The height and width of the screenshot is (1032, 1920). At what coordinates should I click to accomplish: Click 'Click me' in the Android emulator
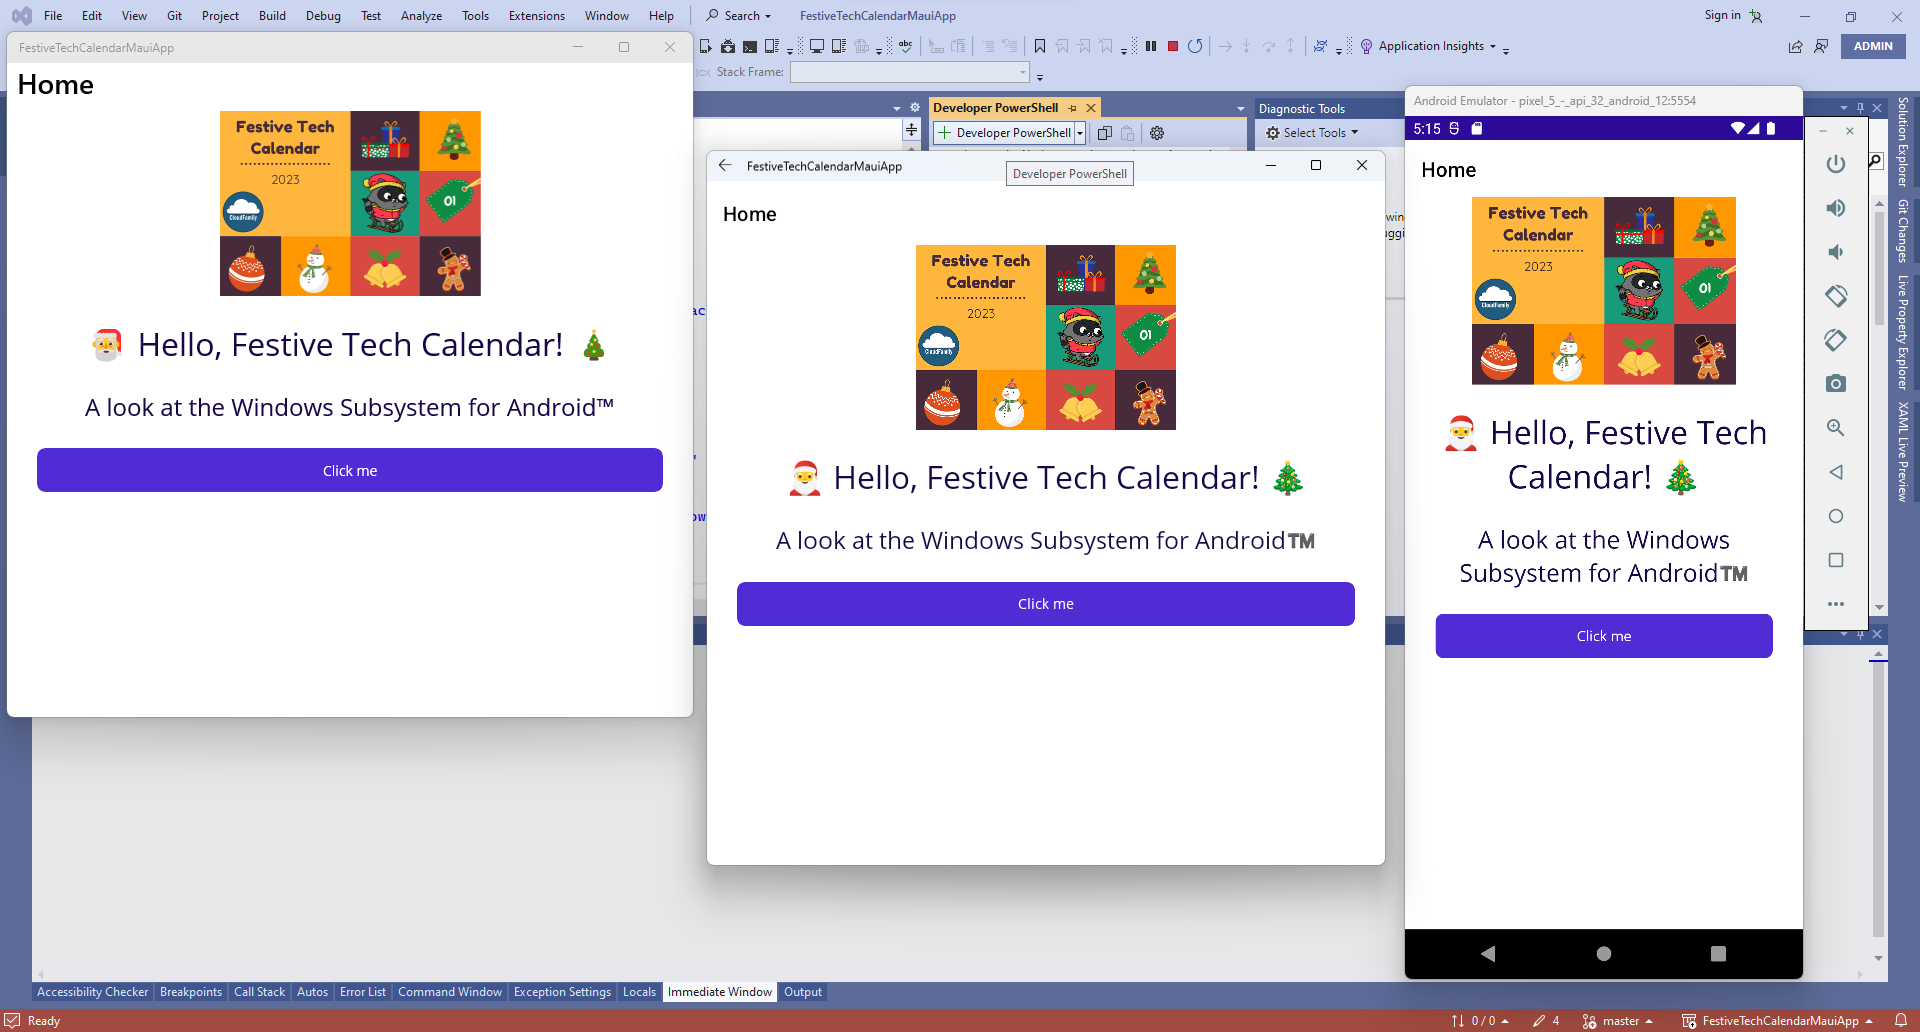tap(1604, 636)
